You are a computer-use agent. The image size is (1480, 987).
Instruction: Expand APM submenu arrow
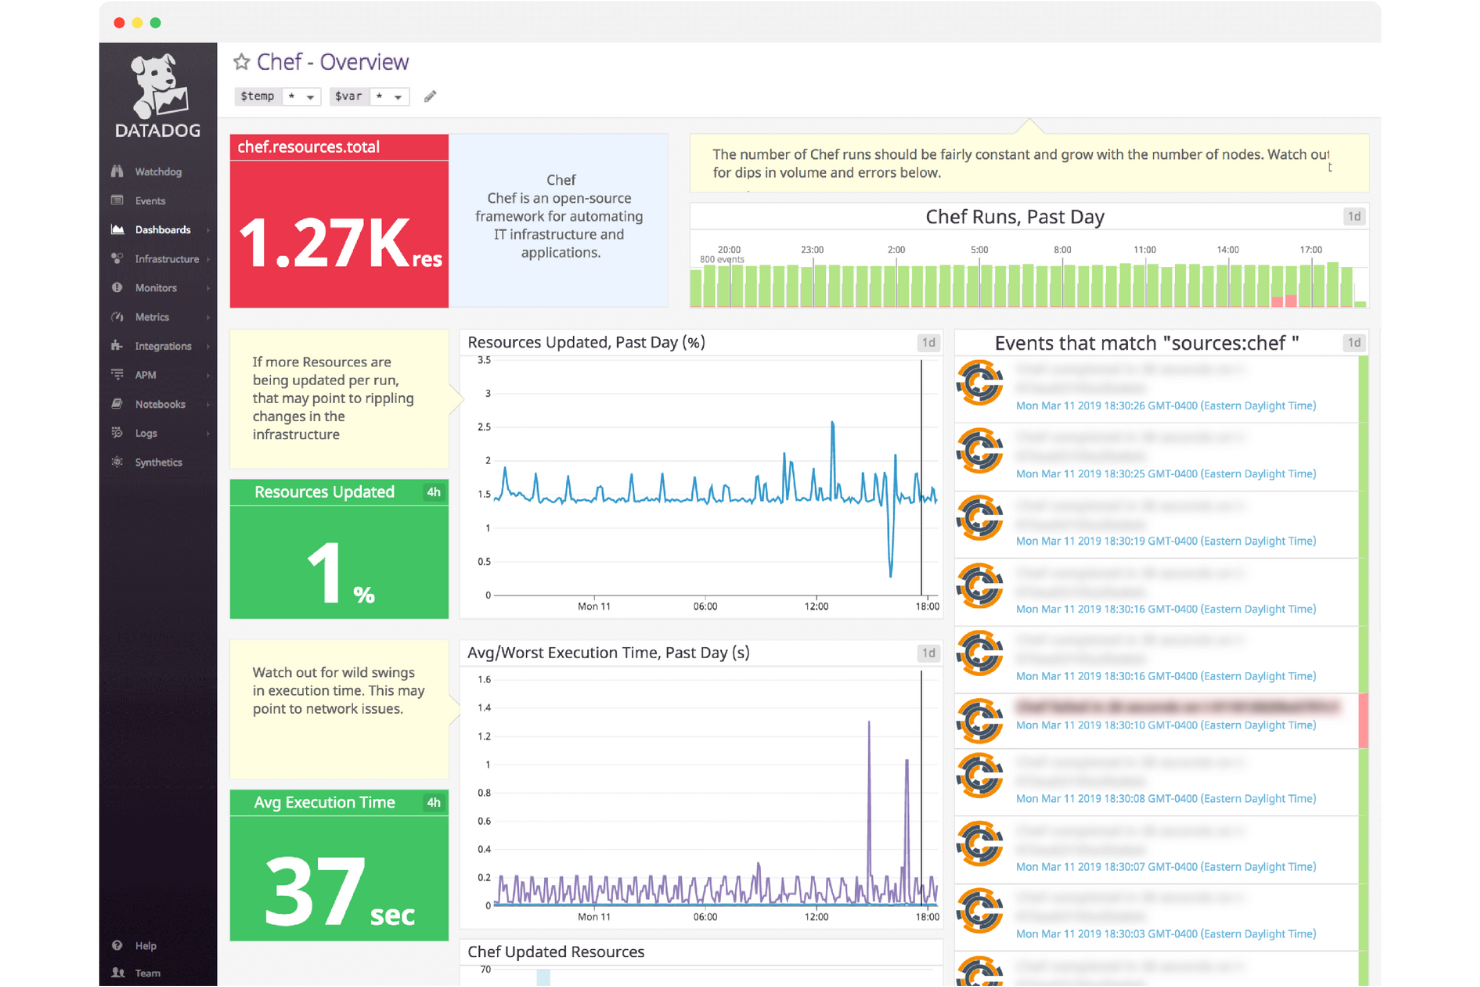coord(208,375)
